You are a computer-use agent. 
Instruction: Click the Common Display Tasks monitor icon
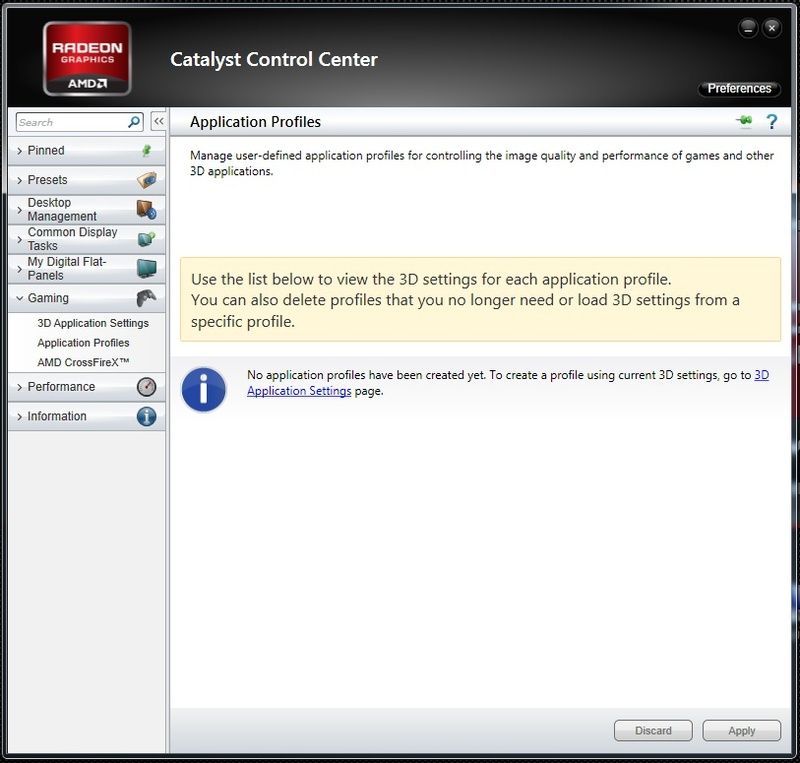[146, 239]
